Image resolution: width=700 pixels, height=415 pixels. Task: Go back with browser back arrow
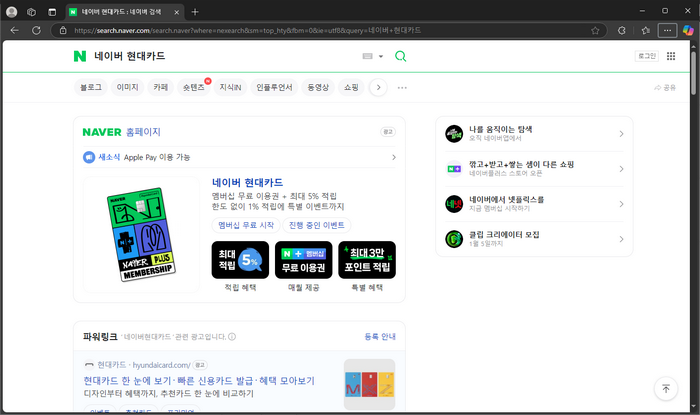click(14, 30)
